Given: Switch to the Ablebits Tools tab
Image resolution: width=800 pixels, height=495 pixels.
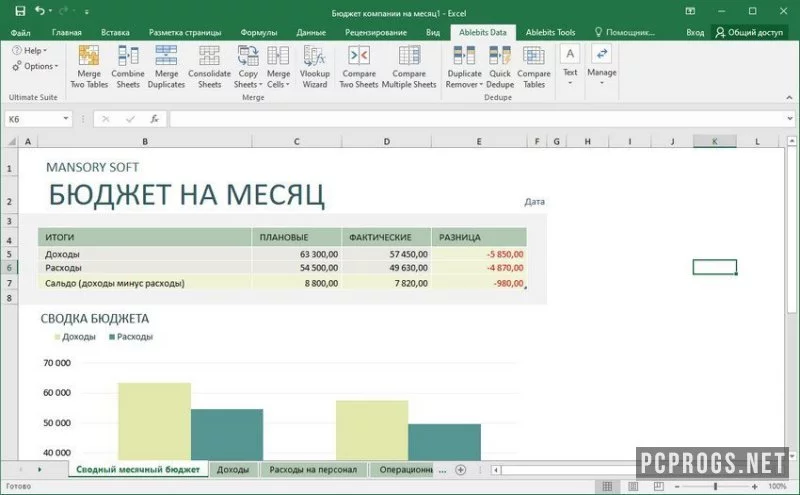Looking at the screenshot, I should coord(550,32).
